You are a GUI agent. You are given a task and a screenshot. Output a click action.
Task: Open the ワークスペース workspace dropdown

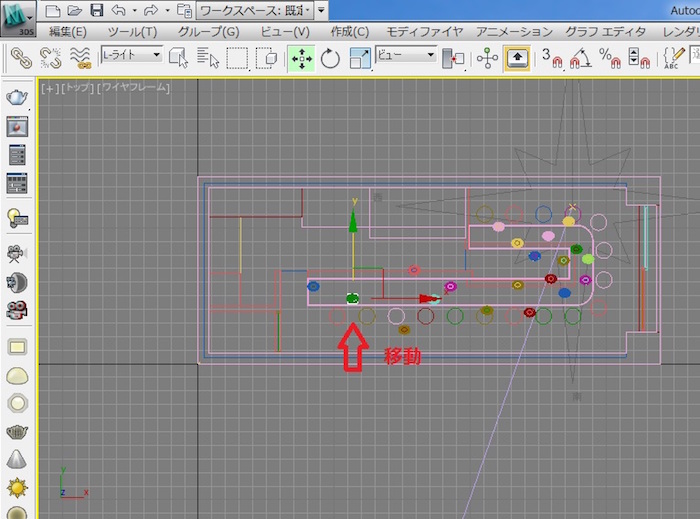tap(255, 10)
